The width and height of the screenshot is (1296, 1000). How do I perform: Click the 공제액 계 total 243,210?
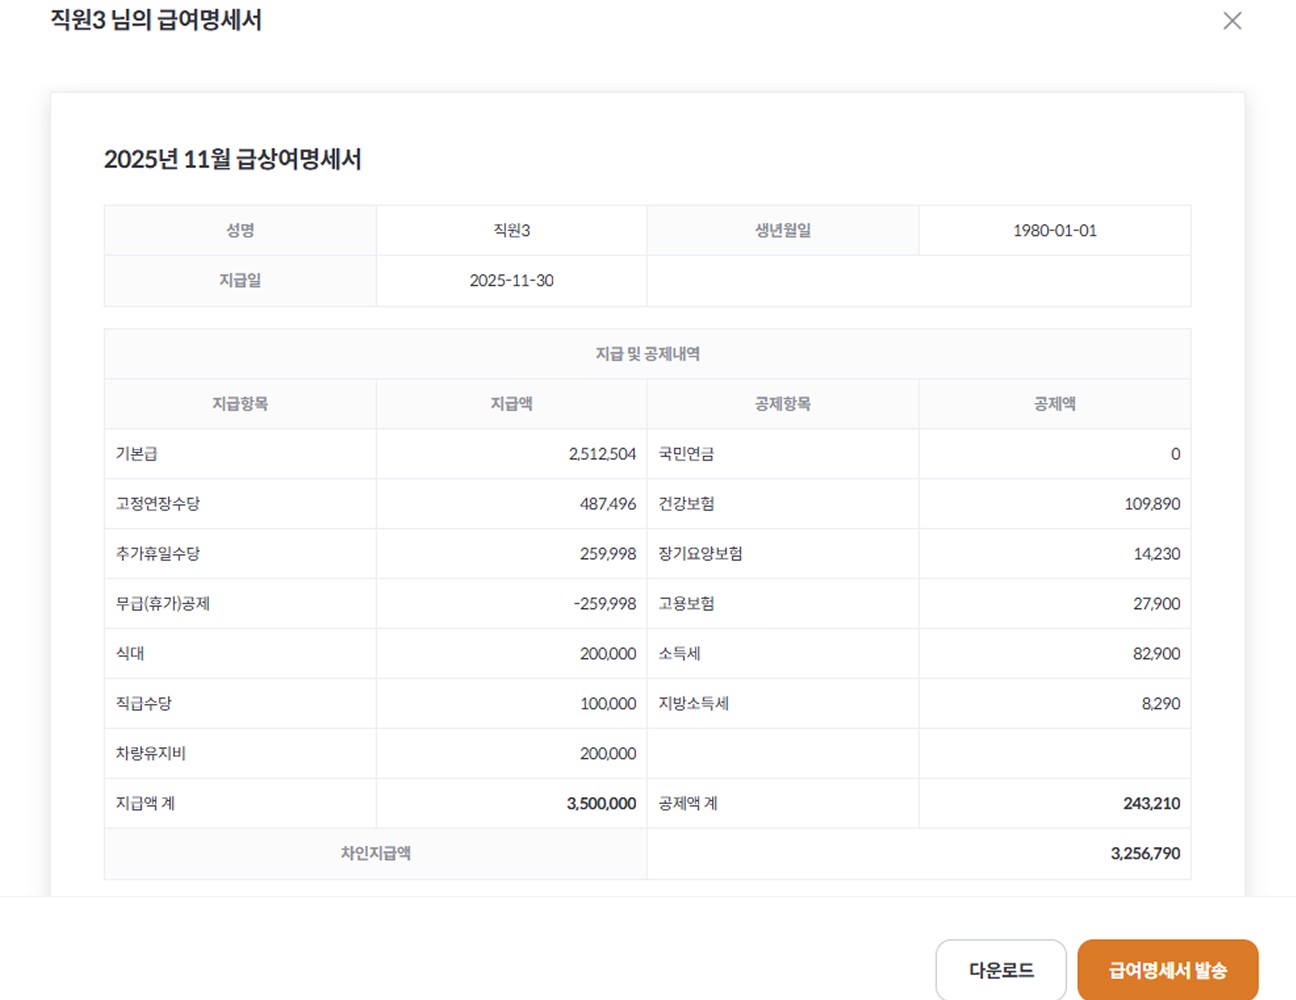click(x=1151, y=803)
